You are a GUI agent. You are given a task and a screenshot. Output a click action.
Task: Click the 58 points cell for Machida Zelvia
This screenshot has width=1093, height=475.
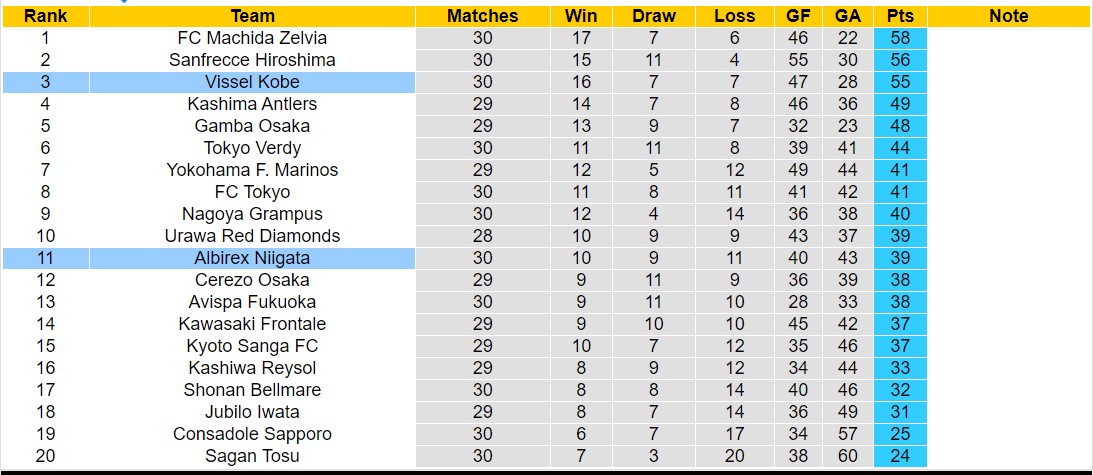(x=900, y=38)
